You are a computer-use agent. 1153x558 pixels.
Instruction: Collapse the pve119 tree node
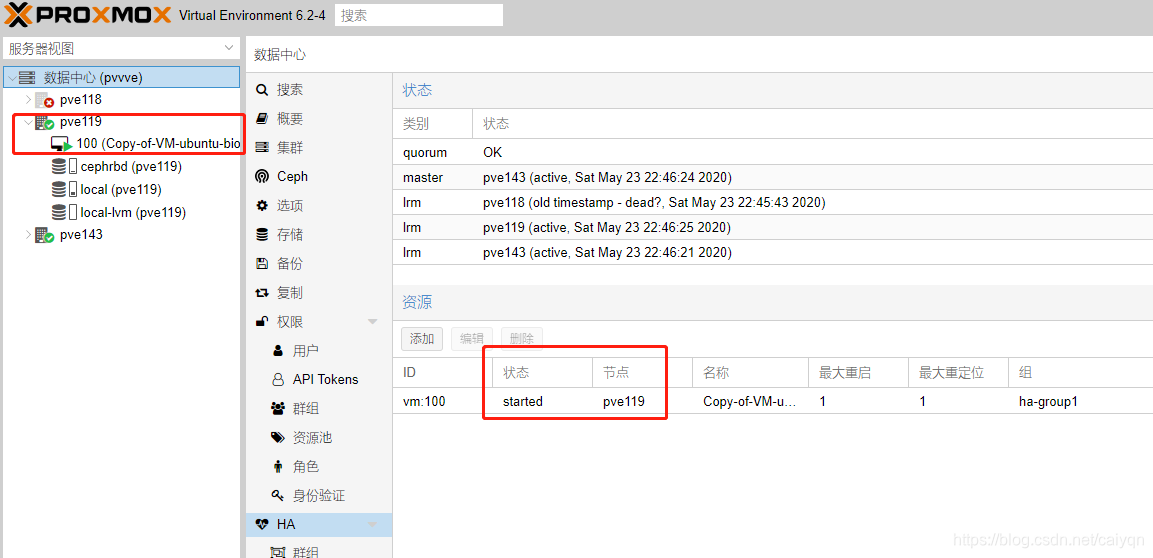[x=28, y=123]
